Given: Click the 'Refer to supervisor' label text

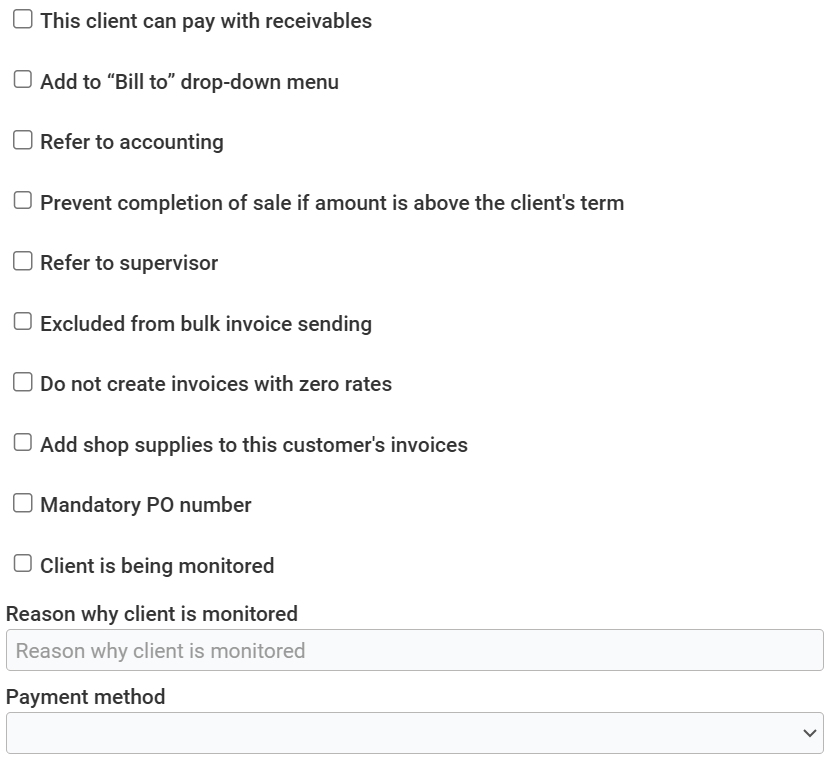Looking at the screenshot, I should point(129,263).
